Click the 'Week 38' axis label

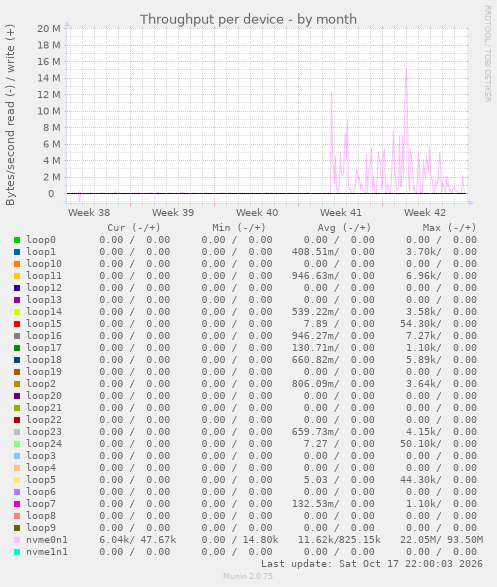[89, 213]
